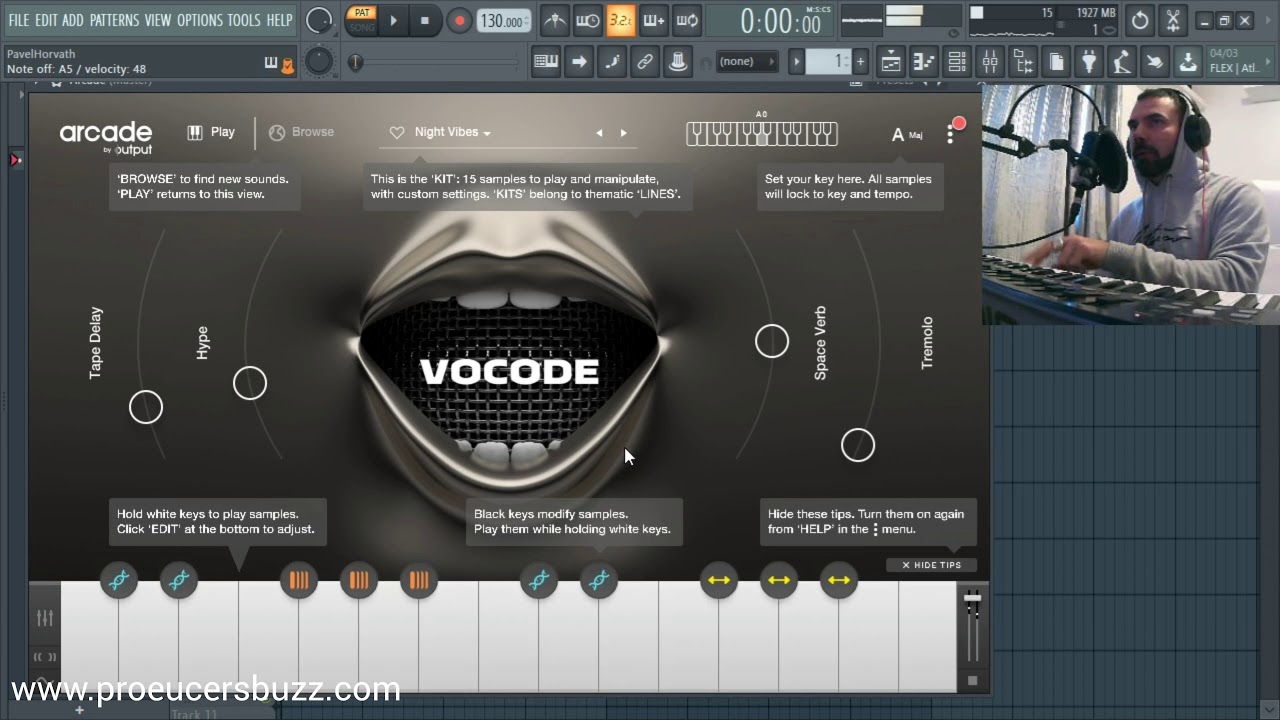Open the TOOLS menu

point(244,20)
